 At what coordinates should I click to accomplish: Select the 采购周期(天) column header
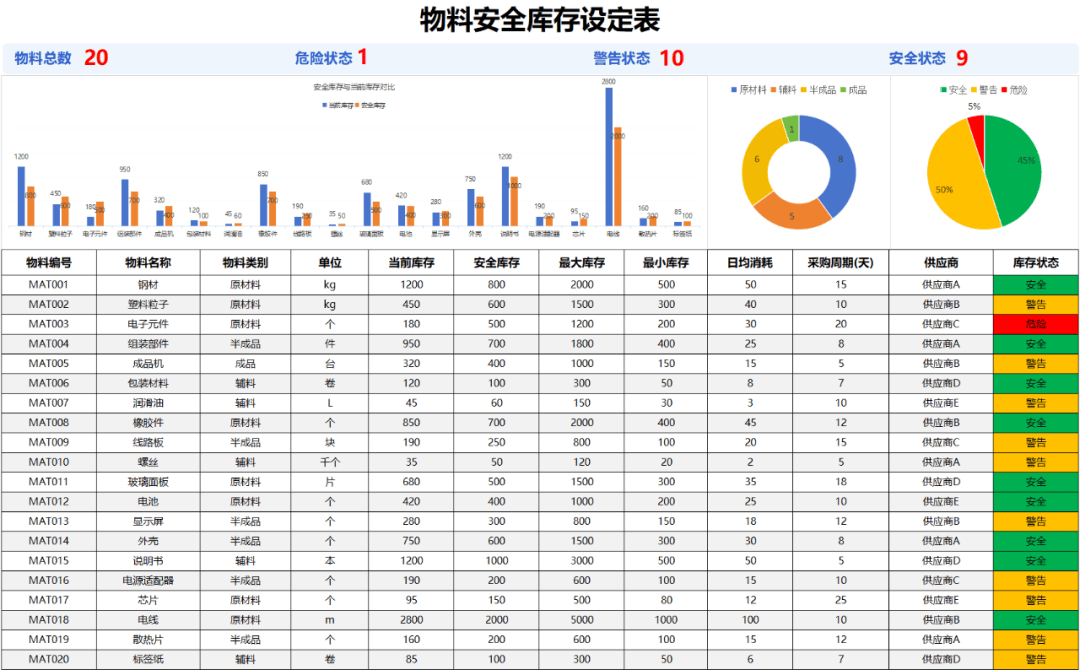click(x=840, y=263)
